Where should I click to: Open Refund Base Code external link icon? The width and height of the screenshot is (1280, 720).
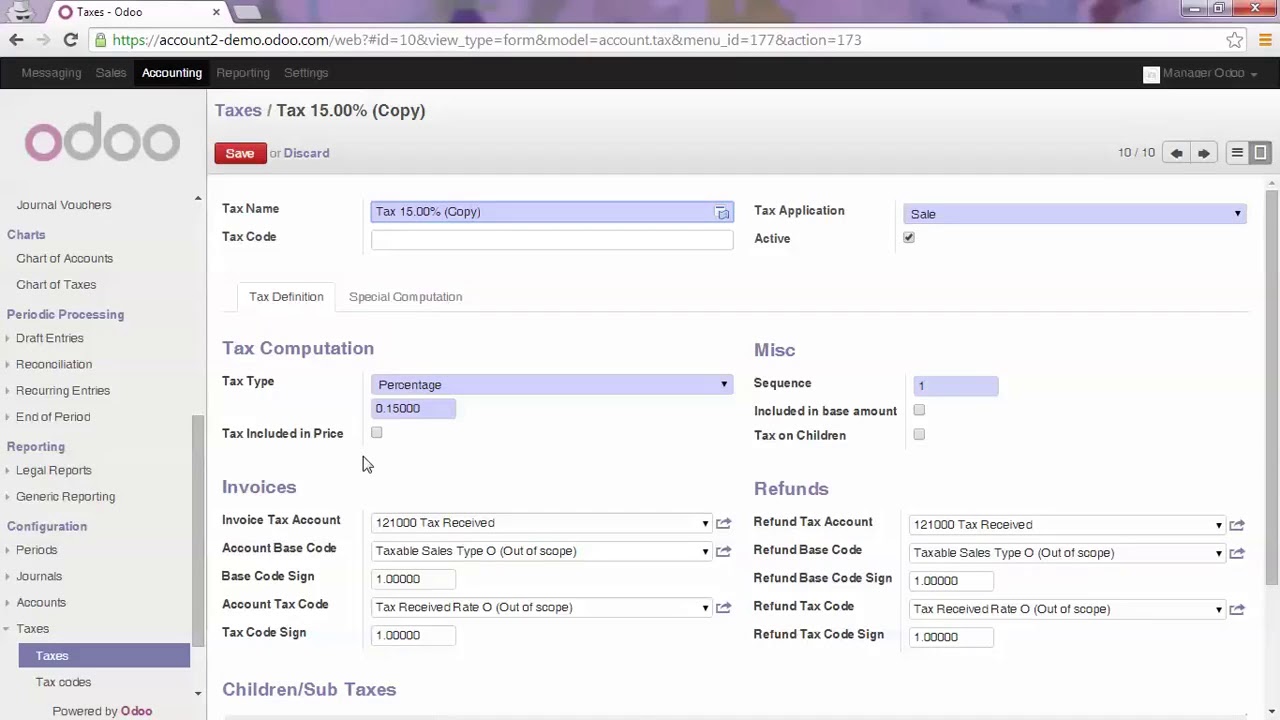click(x=1237, y=553)
